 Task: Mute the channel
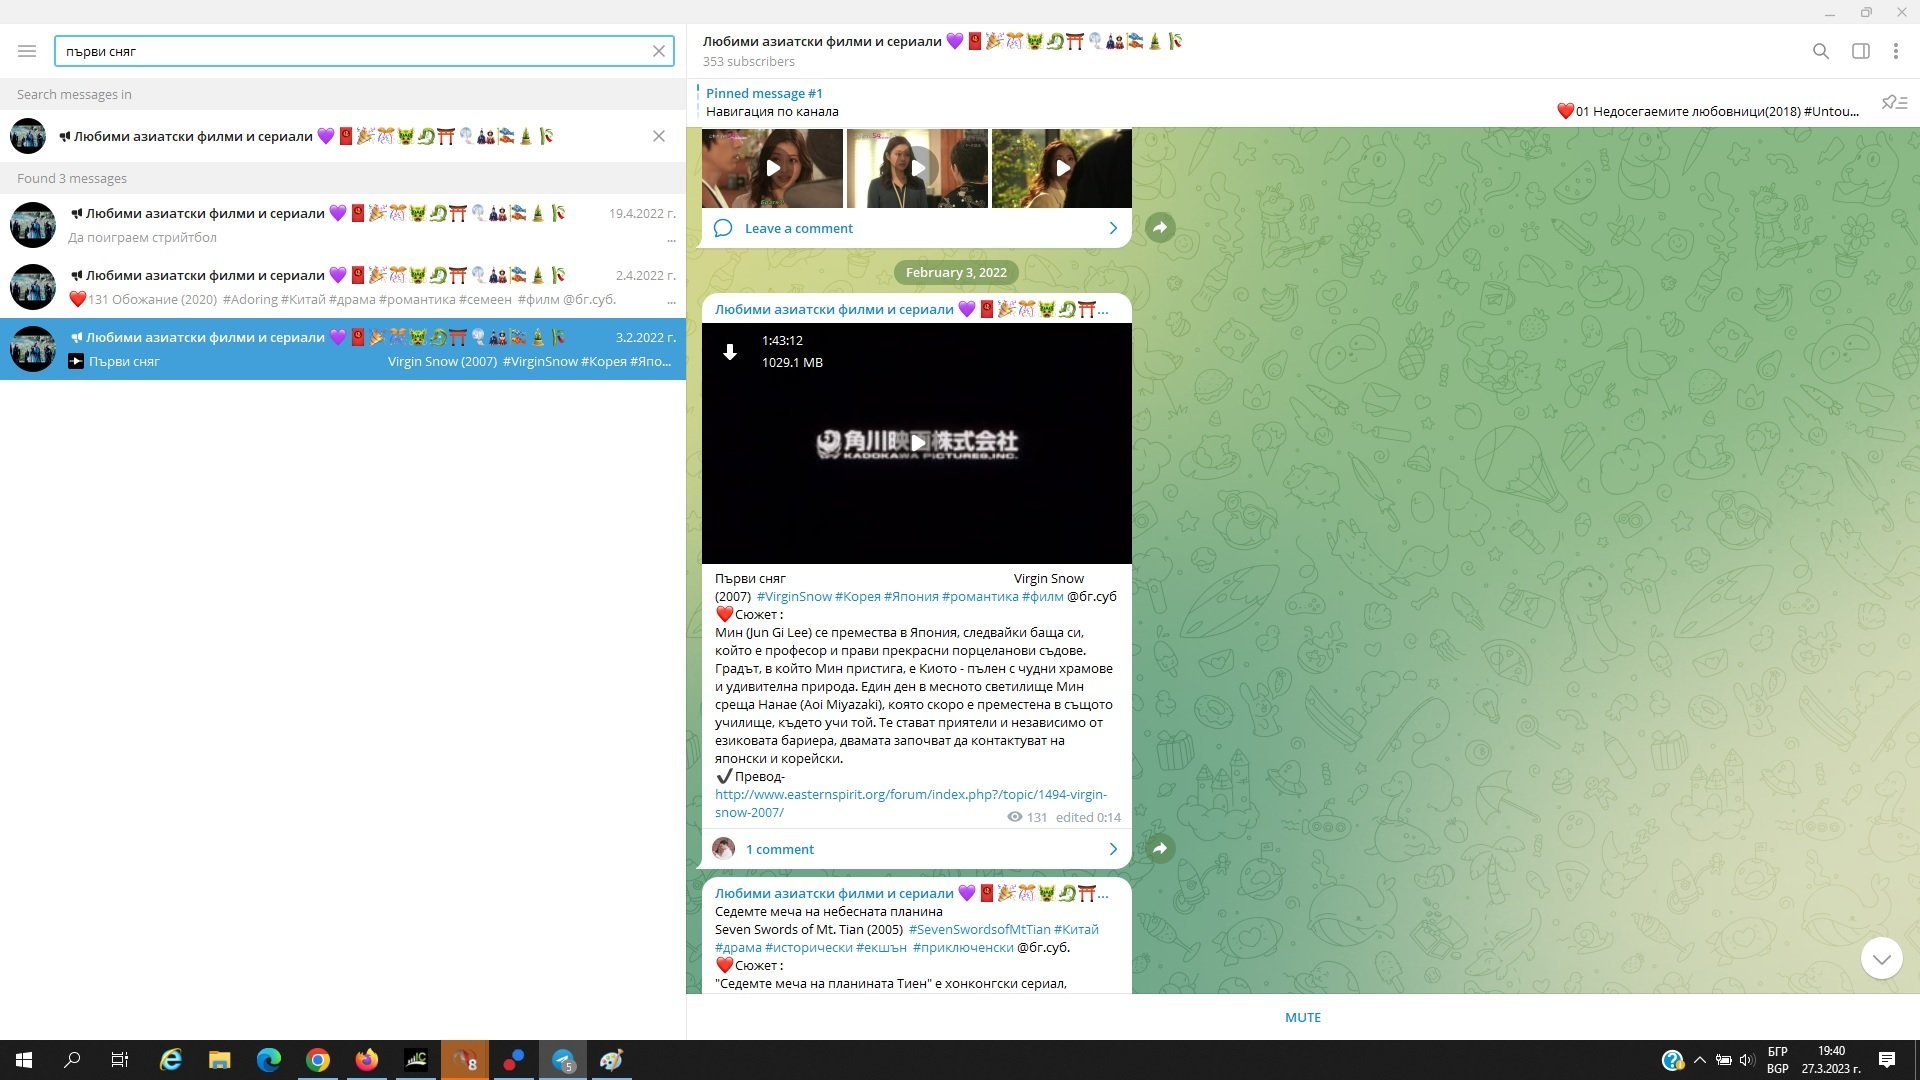1302,1017
